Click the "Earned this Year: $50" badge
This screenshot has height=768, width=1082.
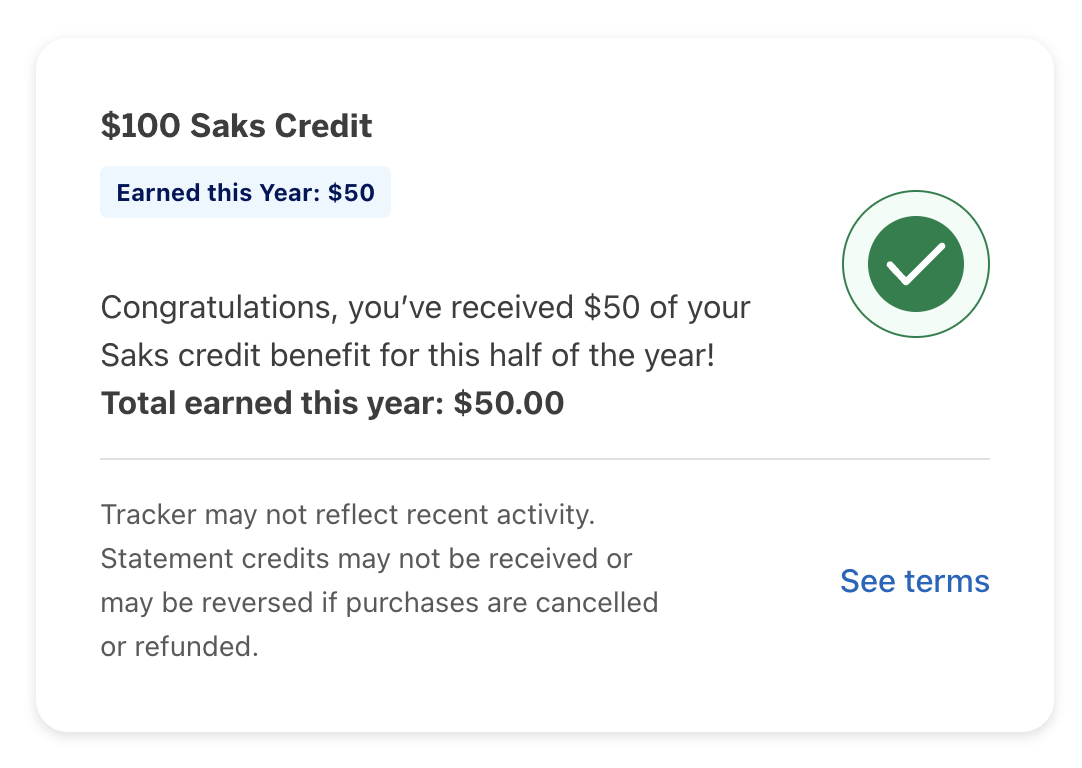[245, 193]
